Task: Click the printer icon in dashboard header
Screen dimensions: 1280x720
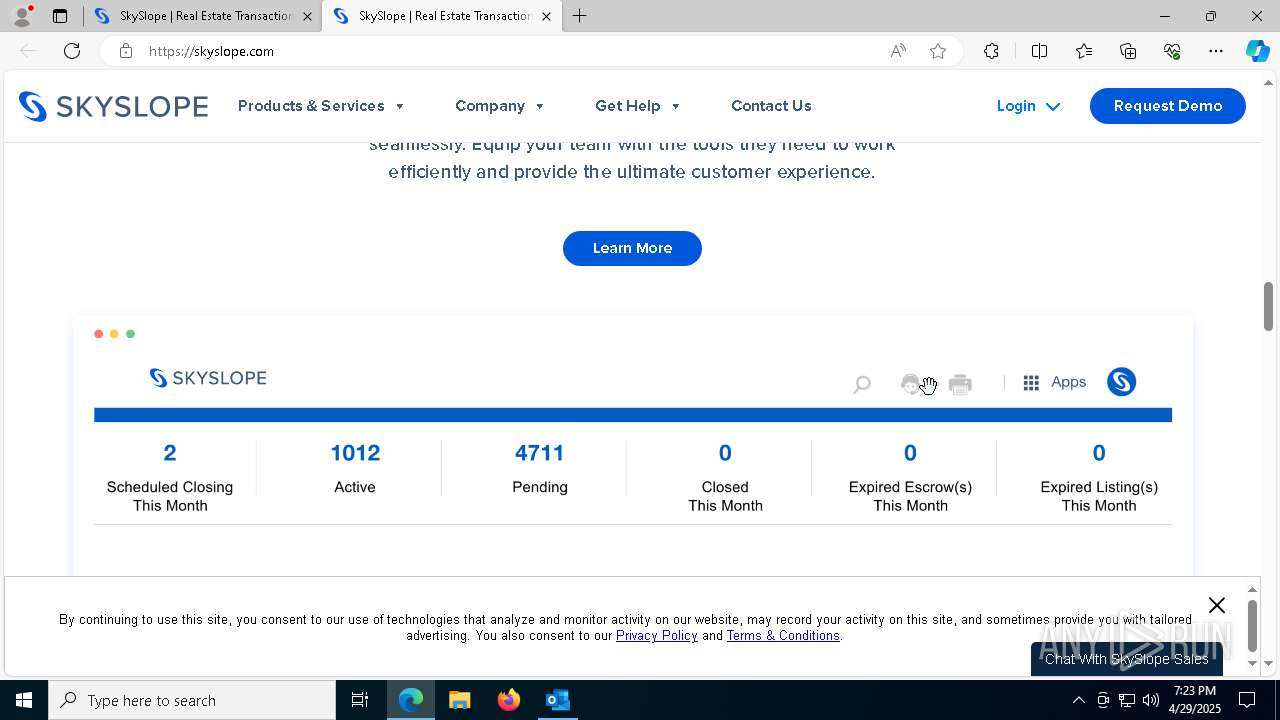Action: 960,384
